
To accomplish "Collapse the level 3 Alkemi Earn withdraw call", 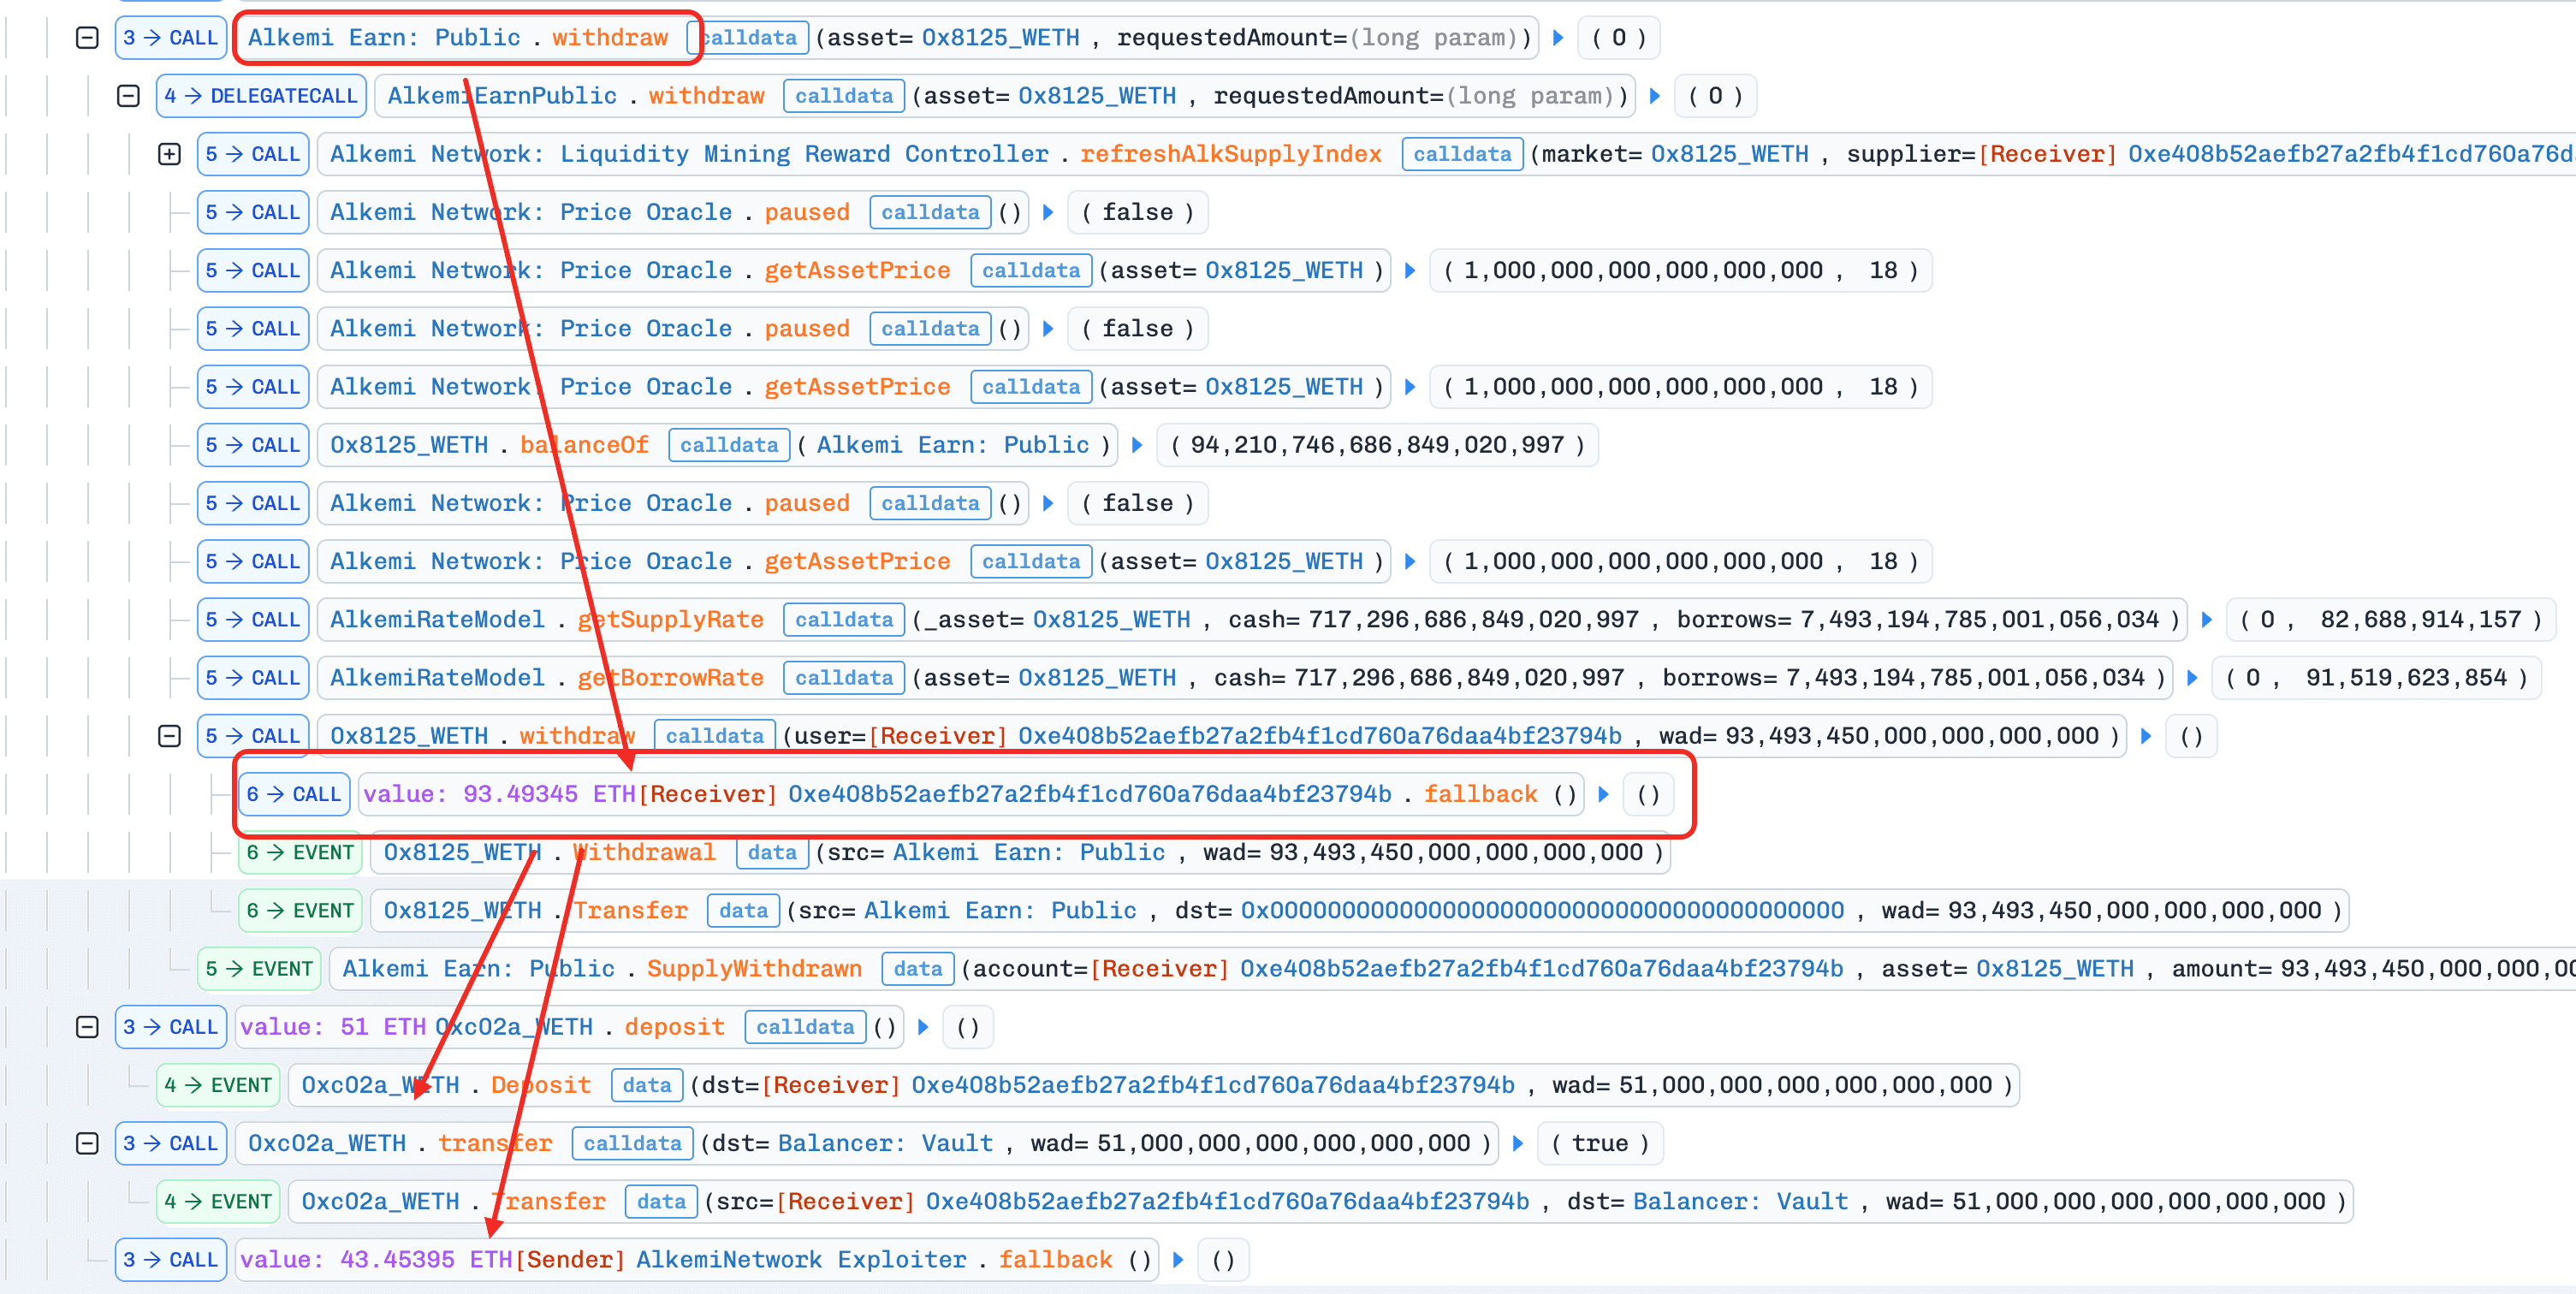I will [x=87, y=38].
